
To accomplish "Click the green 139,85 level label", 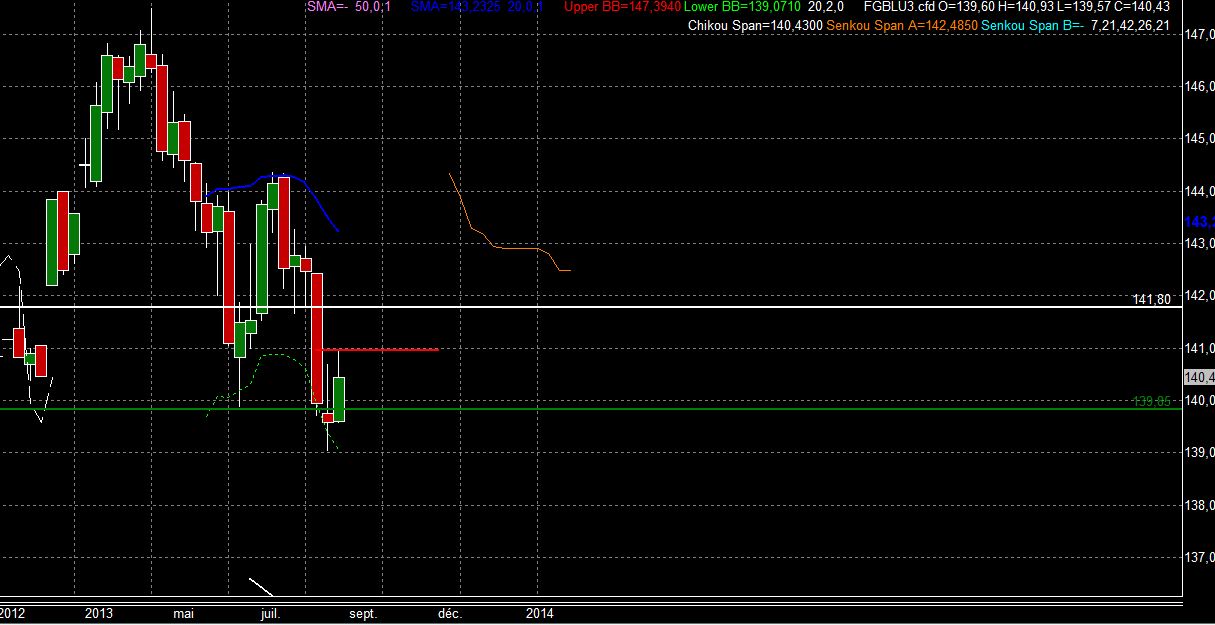I will (1152, 401).
